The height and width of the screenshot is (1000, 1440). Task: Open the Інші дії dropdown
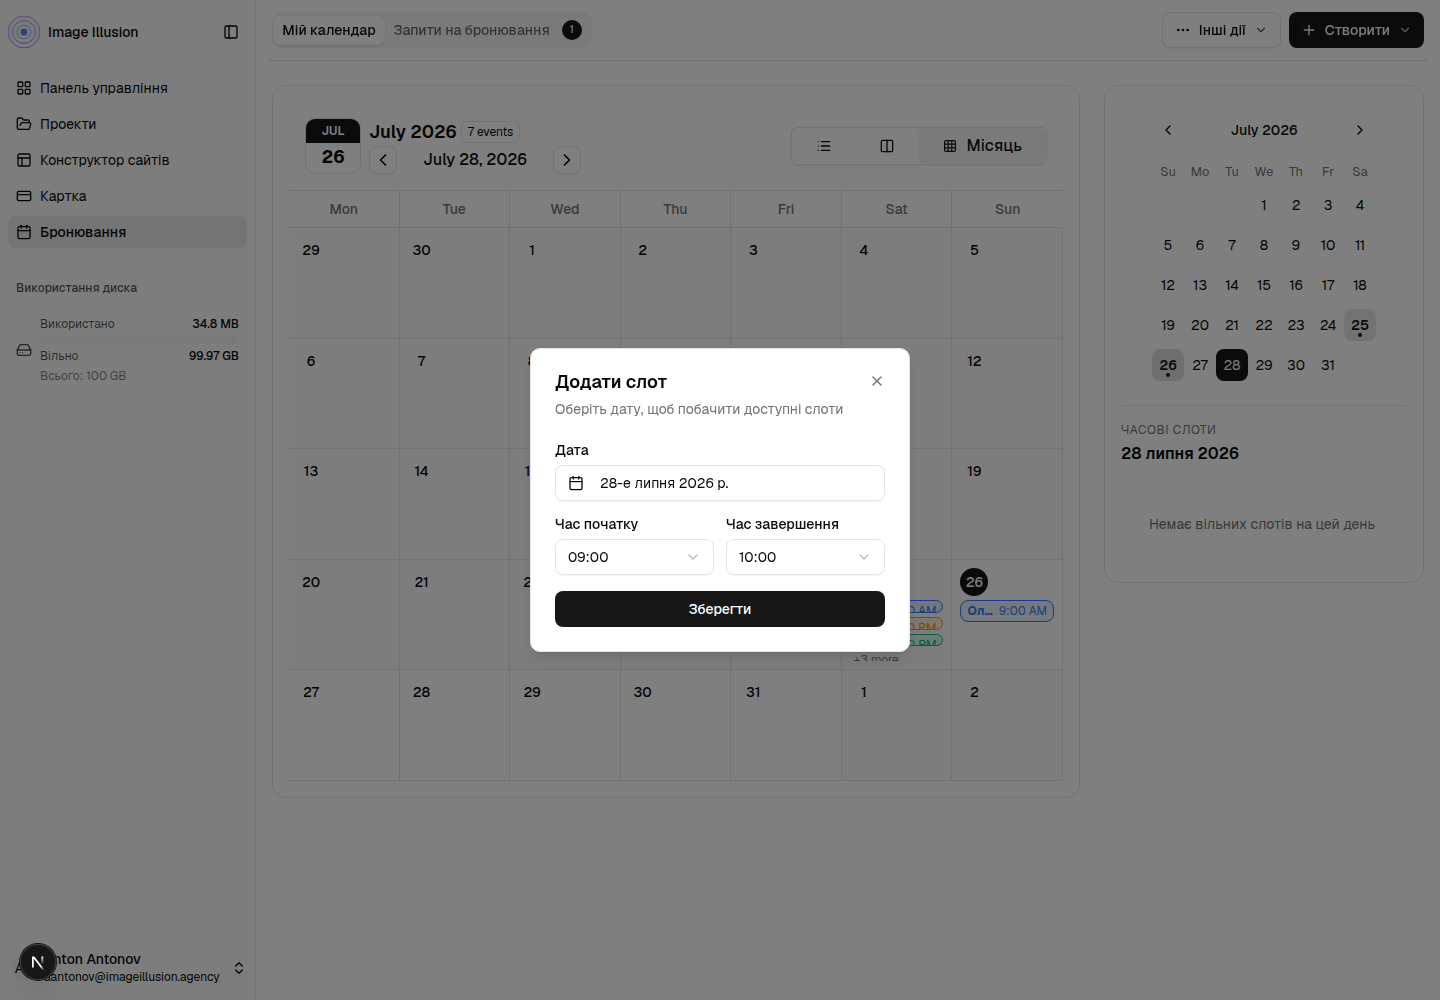point(1221,30)
